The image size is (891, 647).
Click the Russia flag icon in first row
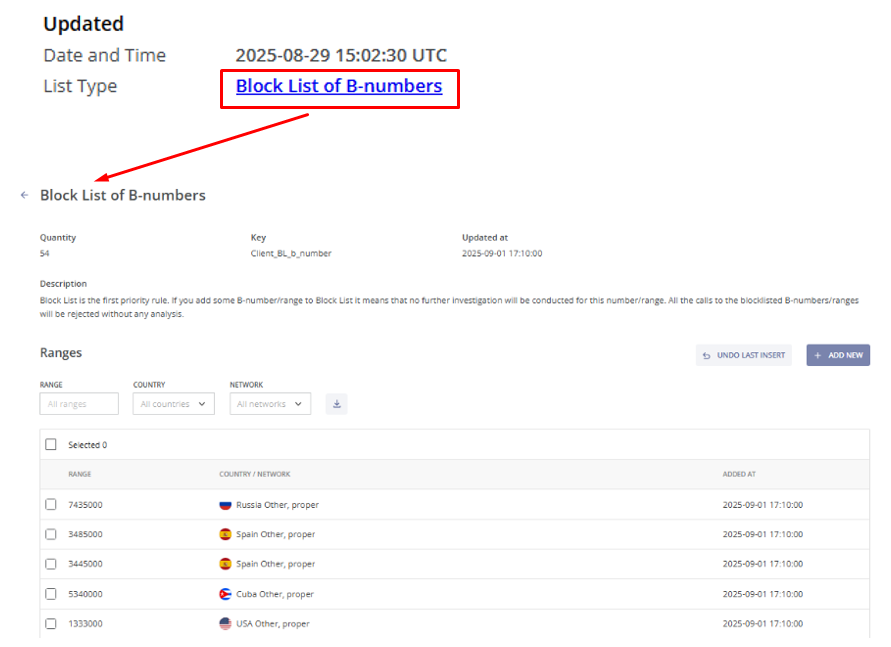[x=225, y=505]
